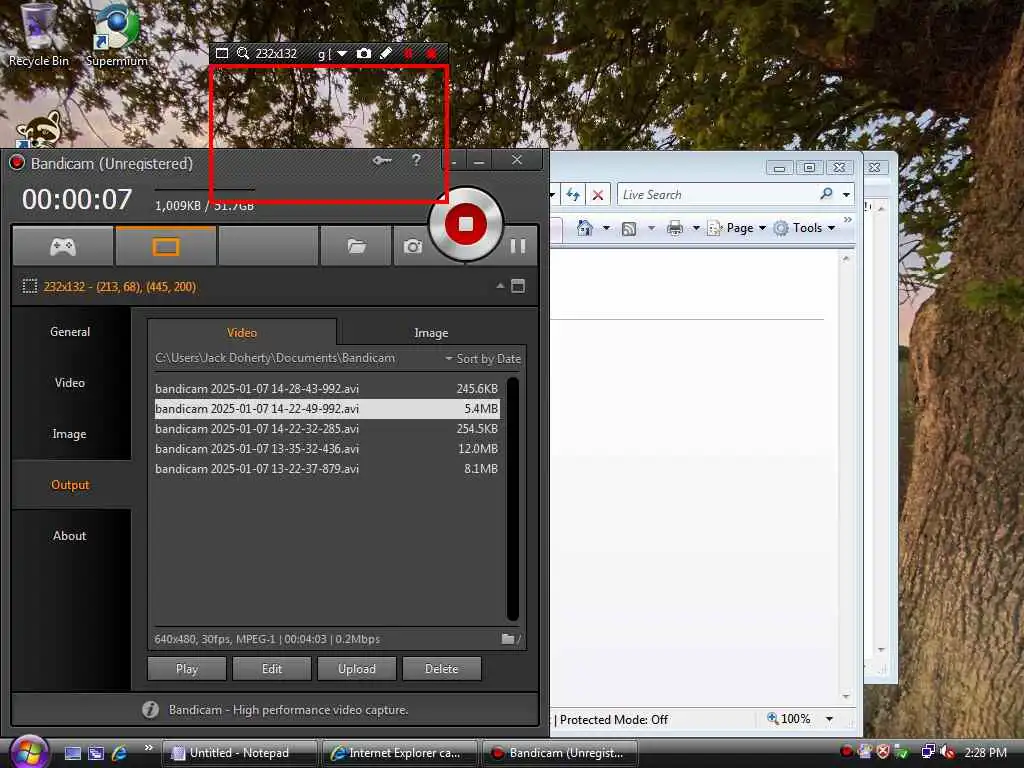The width and height of the screenshot is (1024, 768).
Task: Open the Sort by Date dropdown
Action: click(x=483, y=359)
